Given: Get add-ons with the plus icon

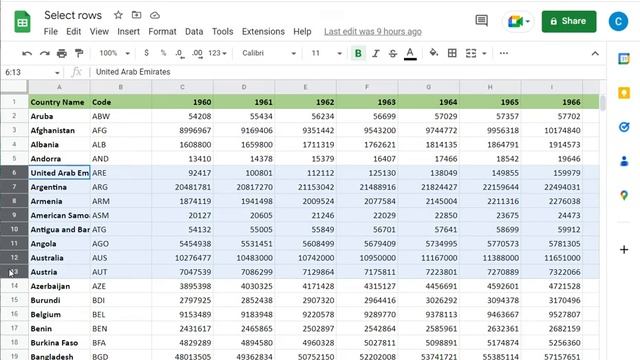Looking at the screenshot, I should point(624,249).
